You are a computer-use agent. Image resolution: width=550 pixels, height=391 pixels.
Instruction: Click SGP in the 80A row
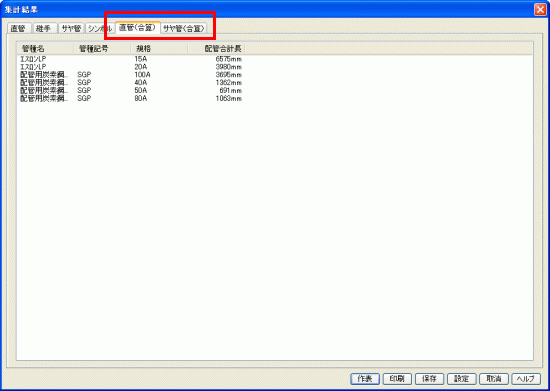(x=84, y=98)
